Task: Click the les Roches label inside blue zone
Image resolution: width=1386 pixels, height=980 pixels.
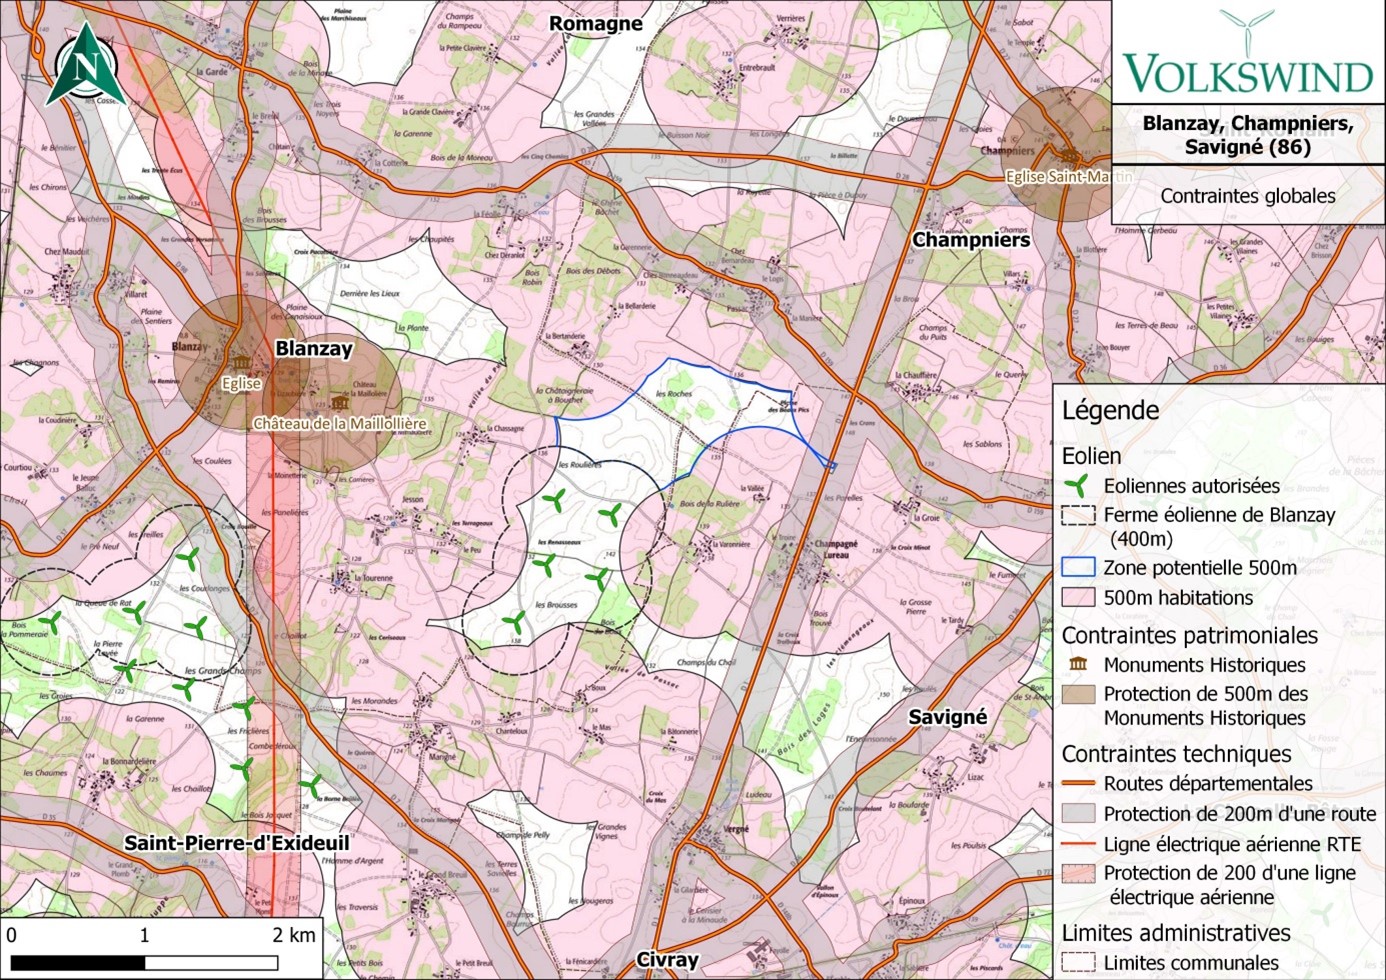Action: point(674,394)
